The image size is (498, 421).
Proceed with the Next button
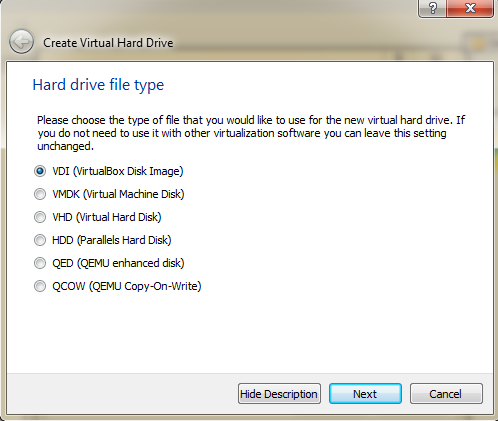pyautogui.click(x=365, y=394)
